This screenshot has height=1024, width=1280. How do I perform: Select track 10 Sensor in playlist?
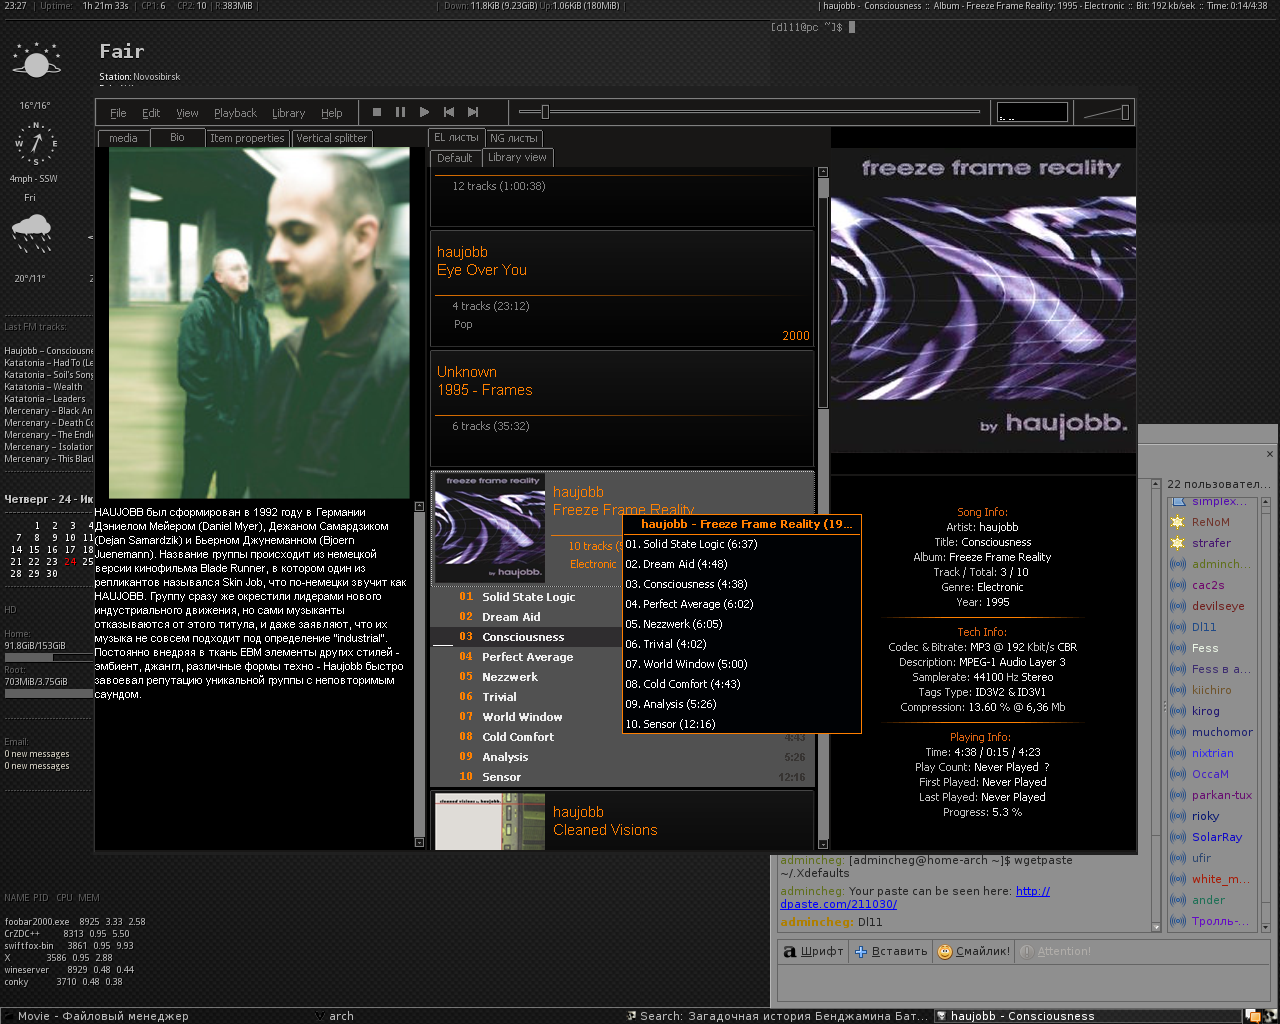click(x=620, y=777)
